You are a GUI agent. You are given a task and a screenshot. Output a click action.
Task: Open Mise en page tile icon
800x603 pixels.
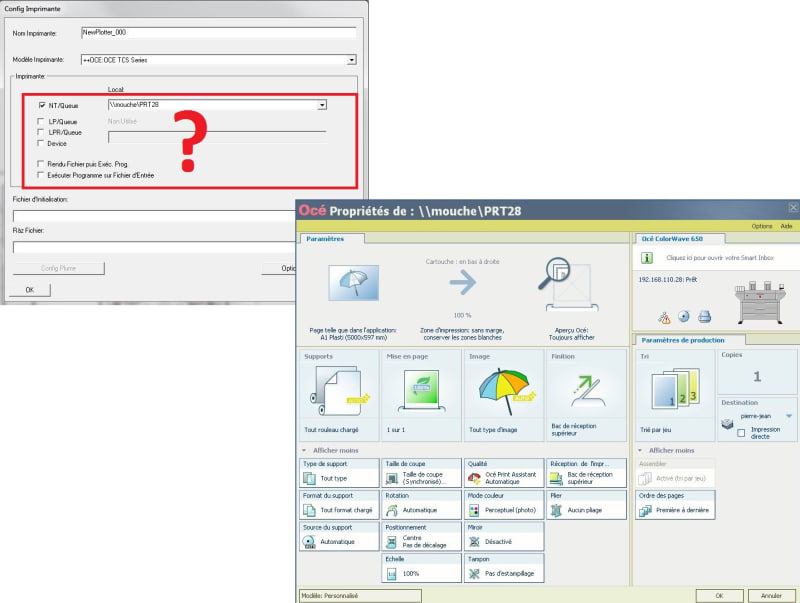421,394
